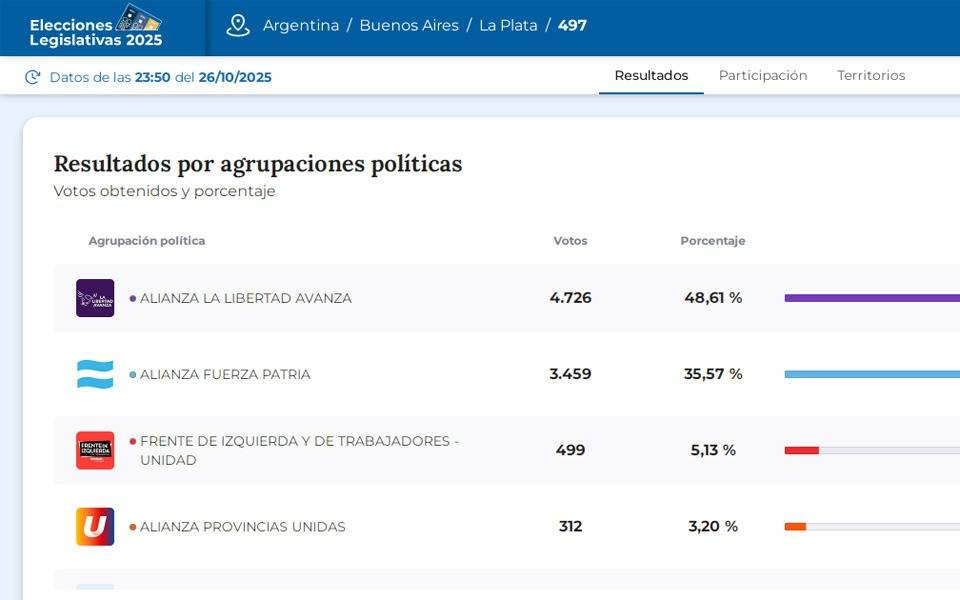Click the red Frente de Izquierda bar

tap(802, 450)
